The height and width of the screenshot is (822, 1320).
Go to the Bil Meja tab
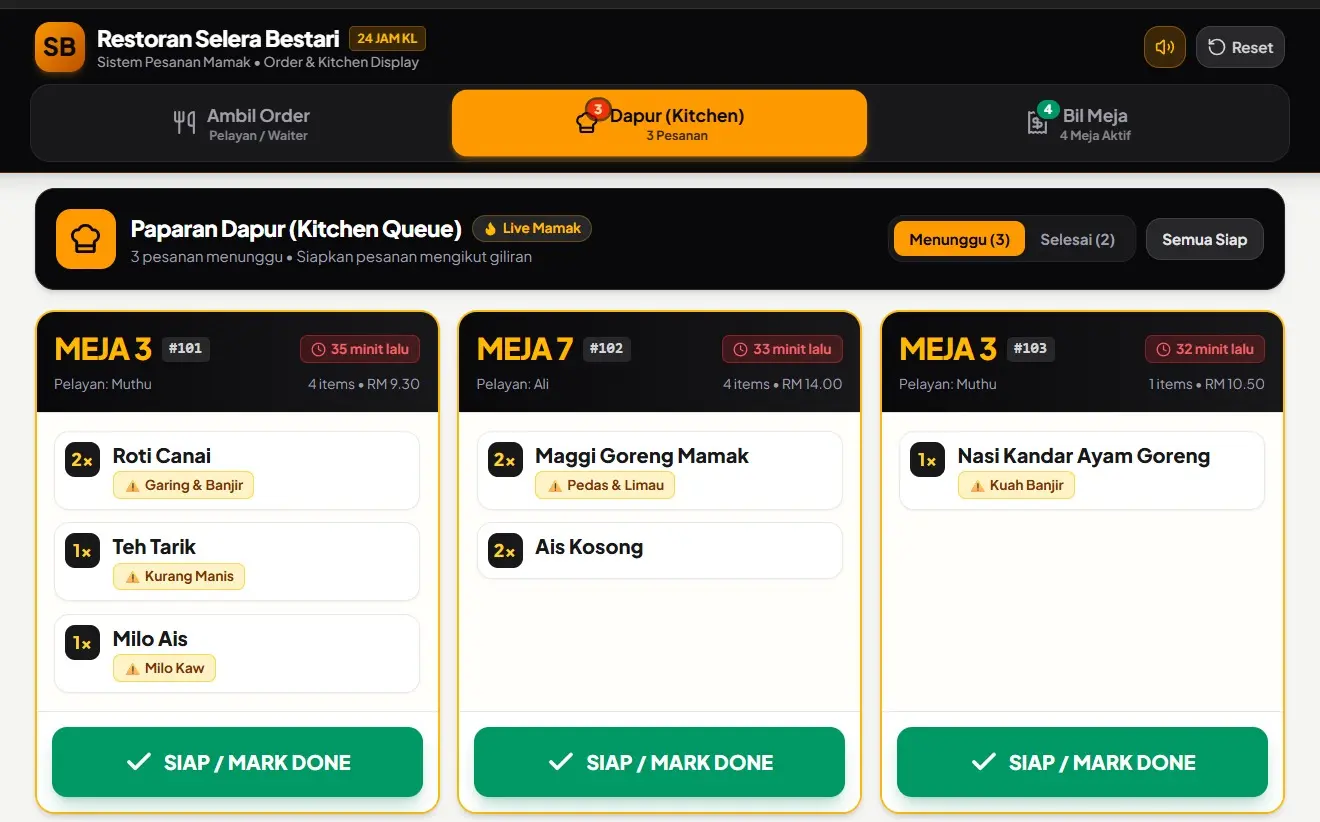click(1078, 123)
